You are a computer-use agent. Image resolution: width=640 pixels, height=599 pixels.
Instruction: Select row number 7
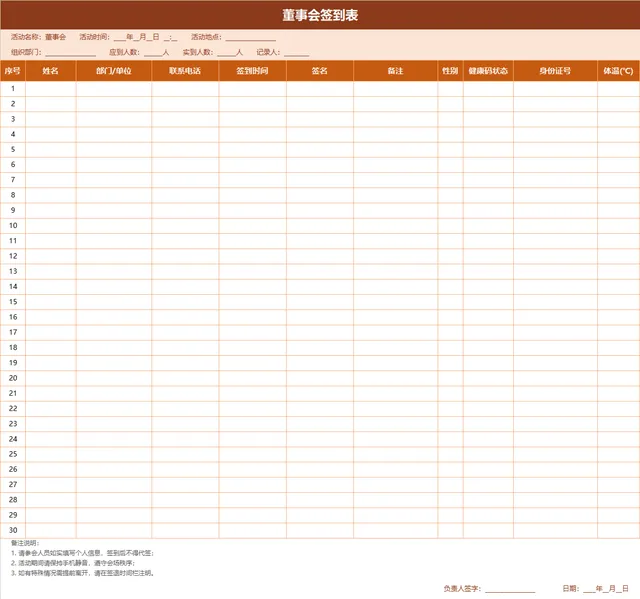13,180
